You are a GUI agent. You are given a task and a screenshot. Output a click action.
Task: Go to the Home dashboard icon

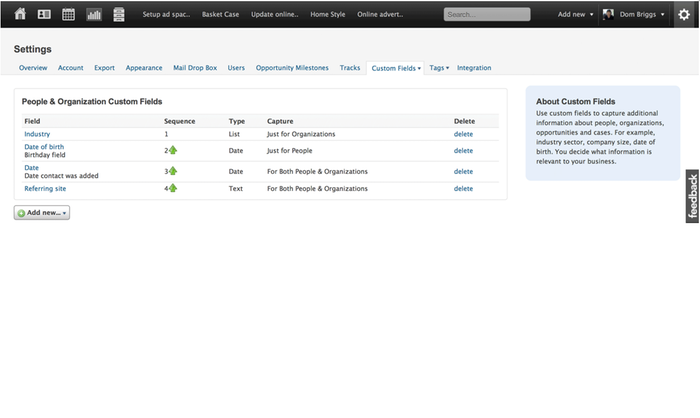19,15
